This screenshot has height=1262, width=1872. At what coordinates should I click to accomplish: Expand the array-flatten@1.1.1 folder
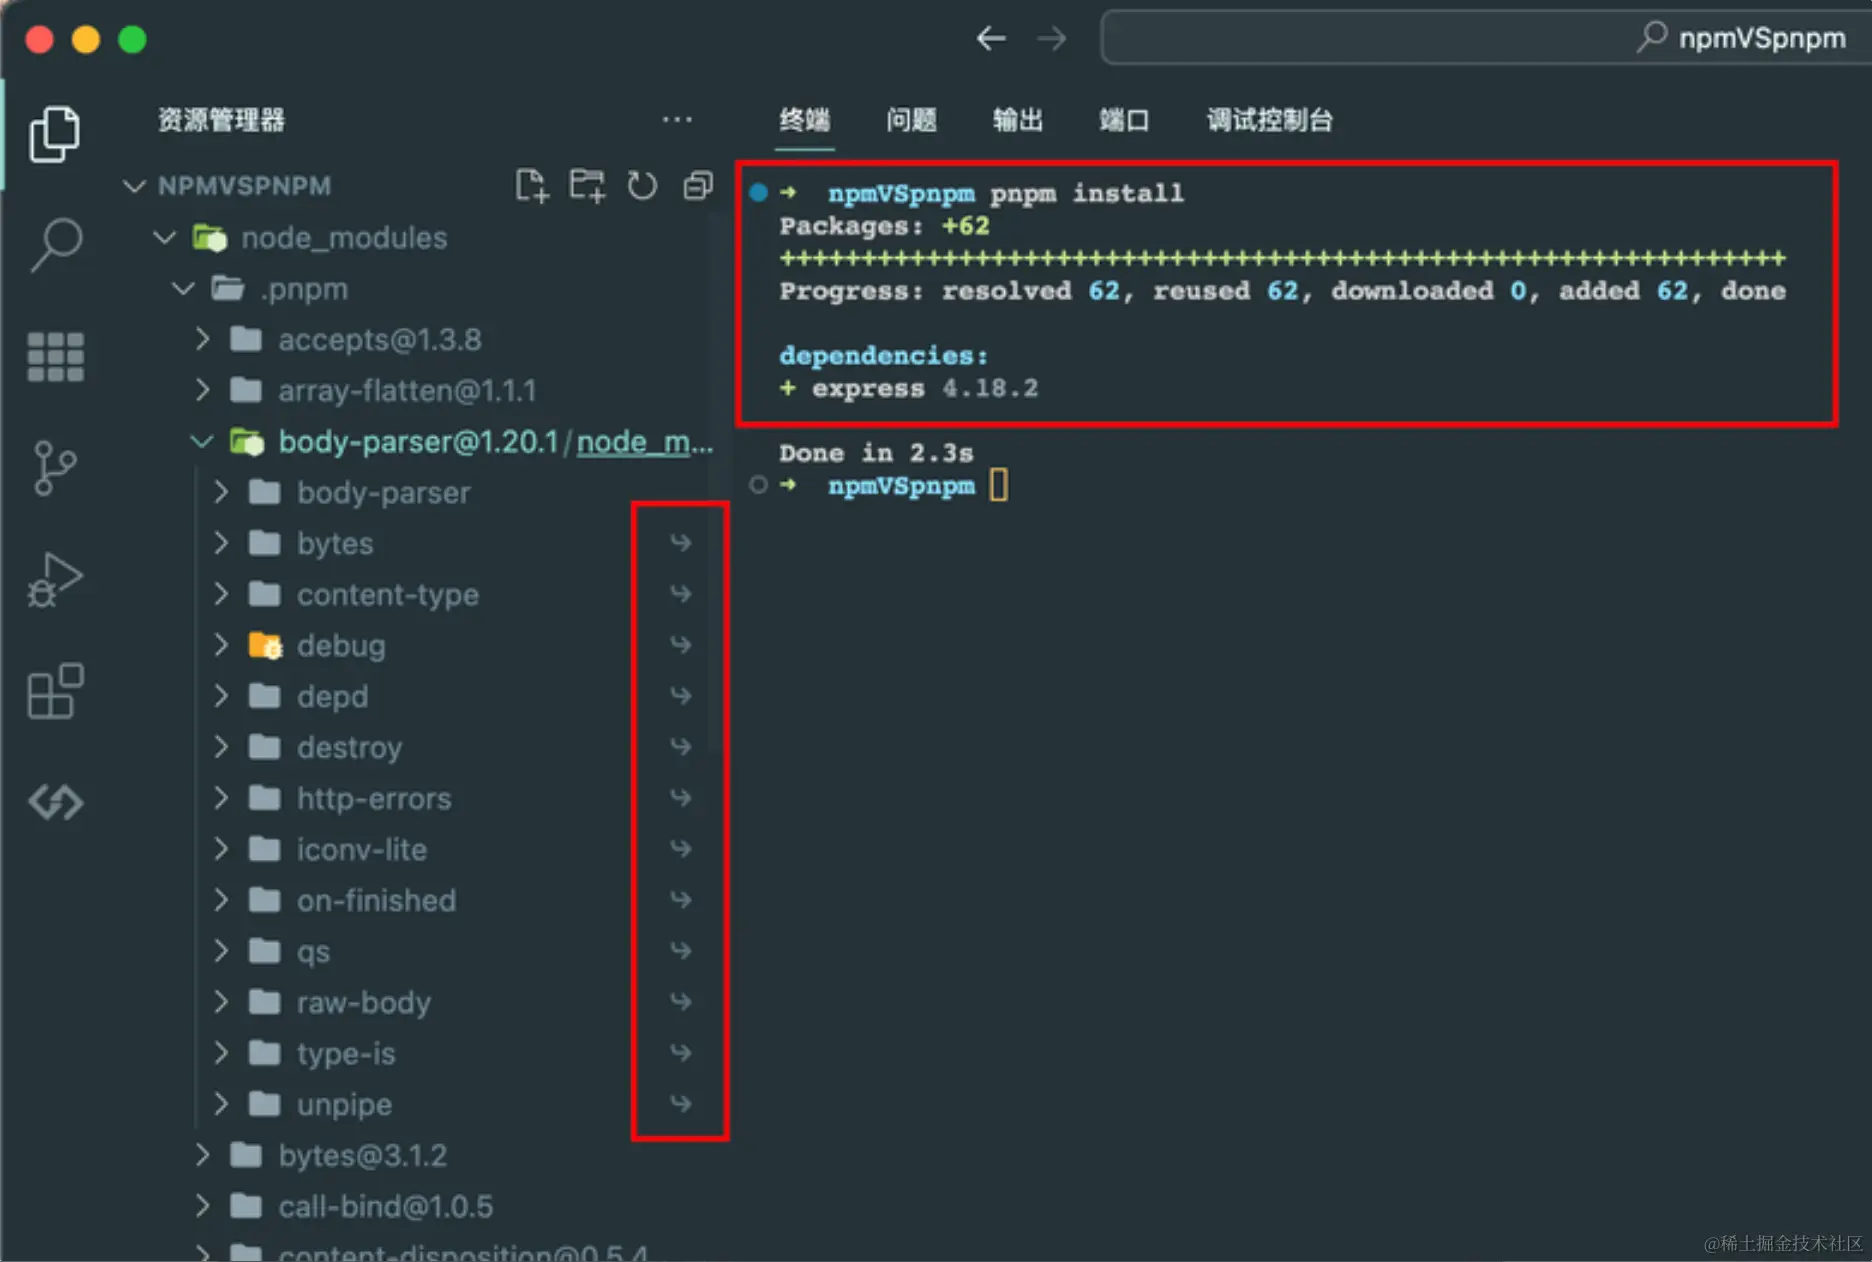point(203,390)
